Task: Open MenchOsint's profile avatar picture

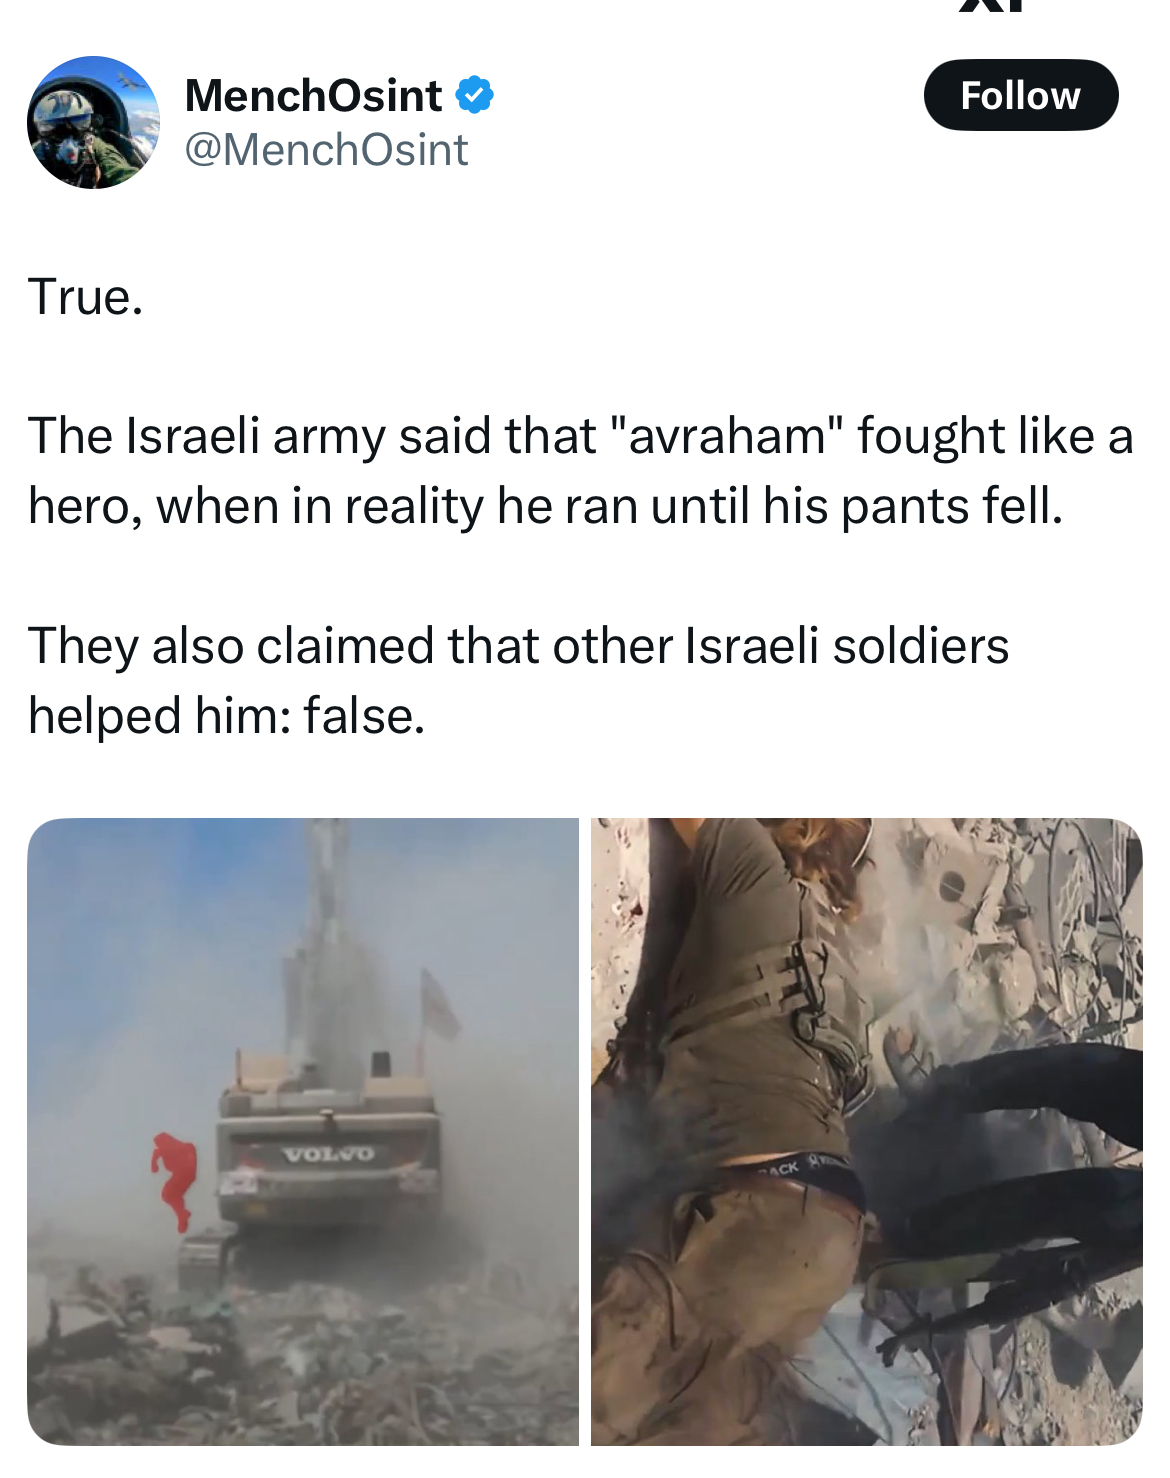Action: coord(93,122)
